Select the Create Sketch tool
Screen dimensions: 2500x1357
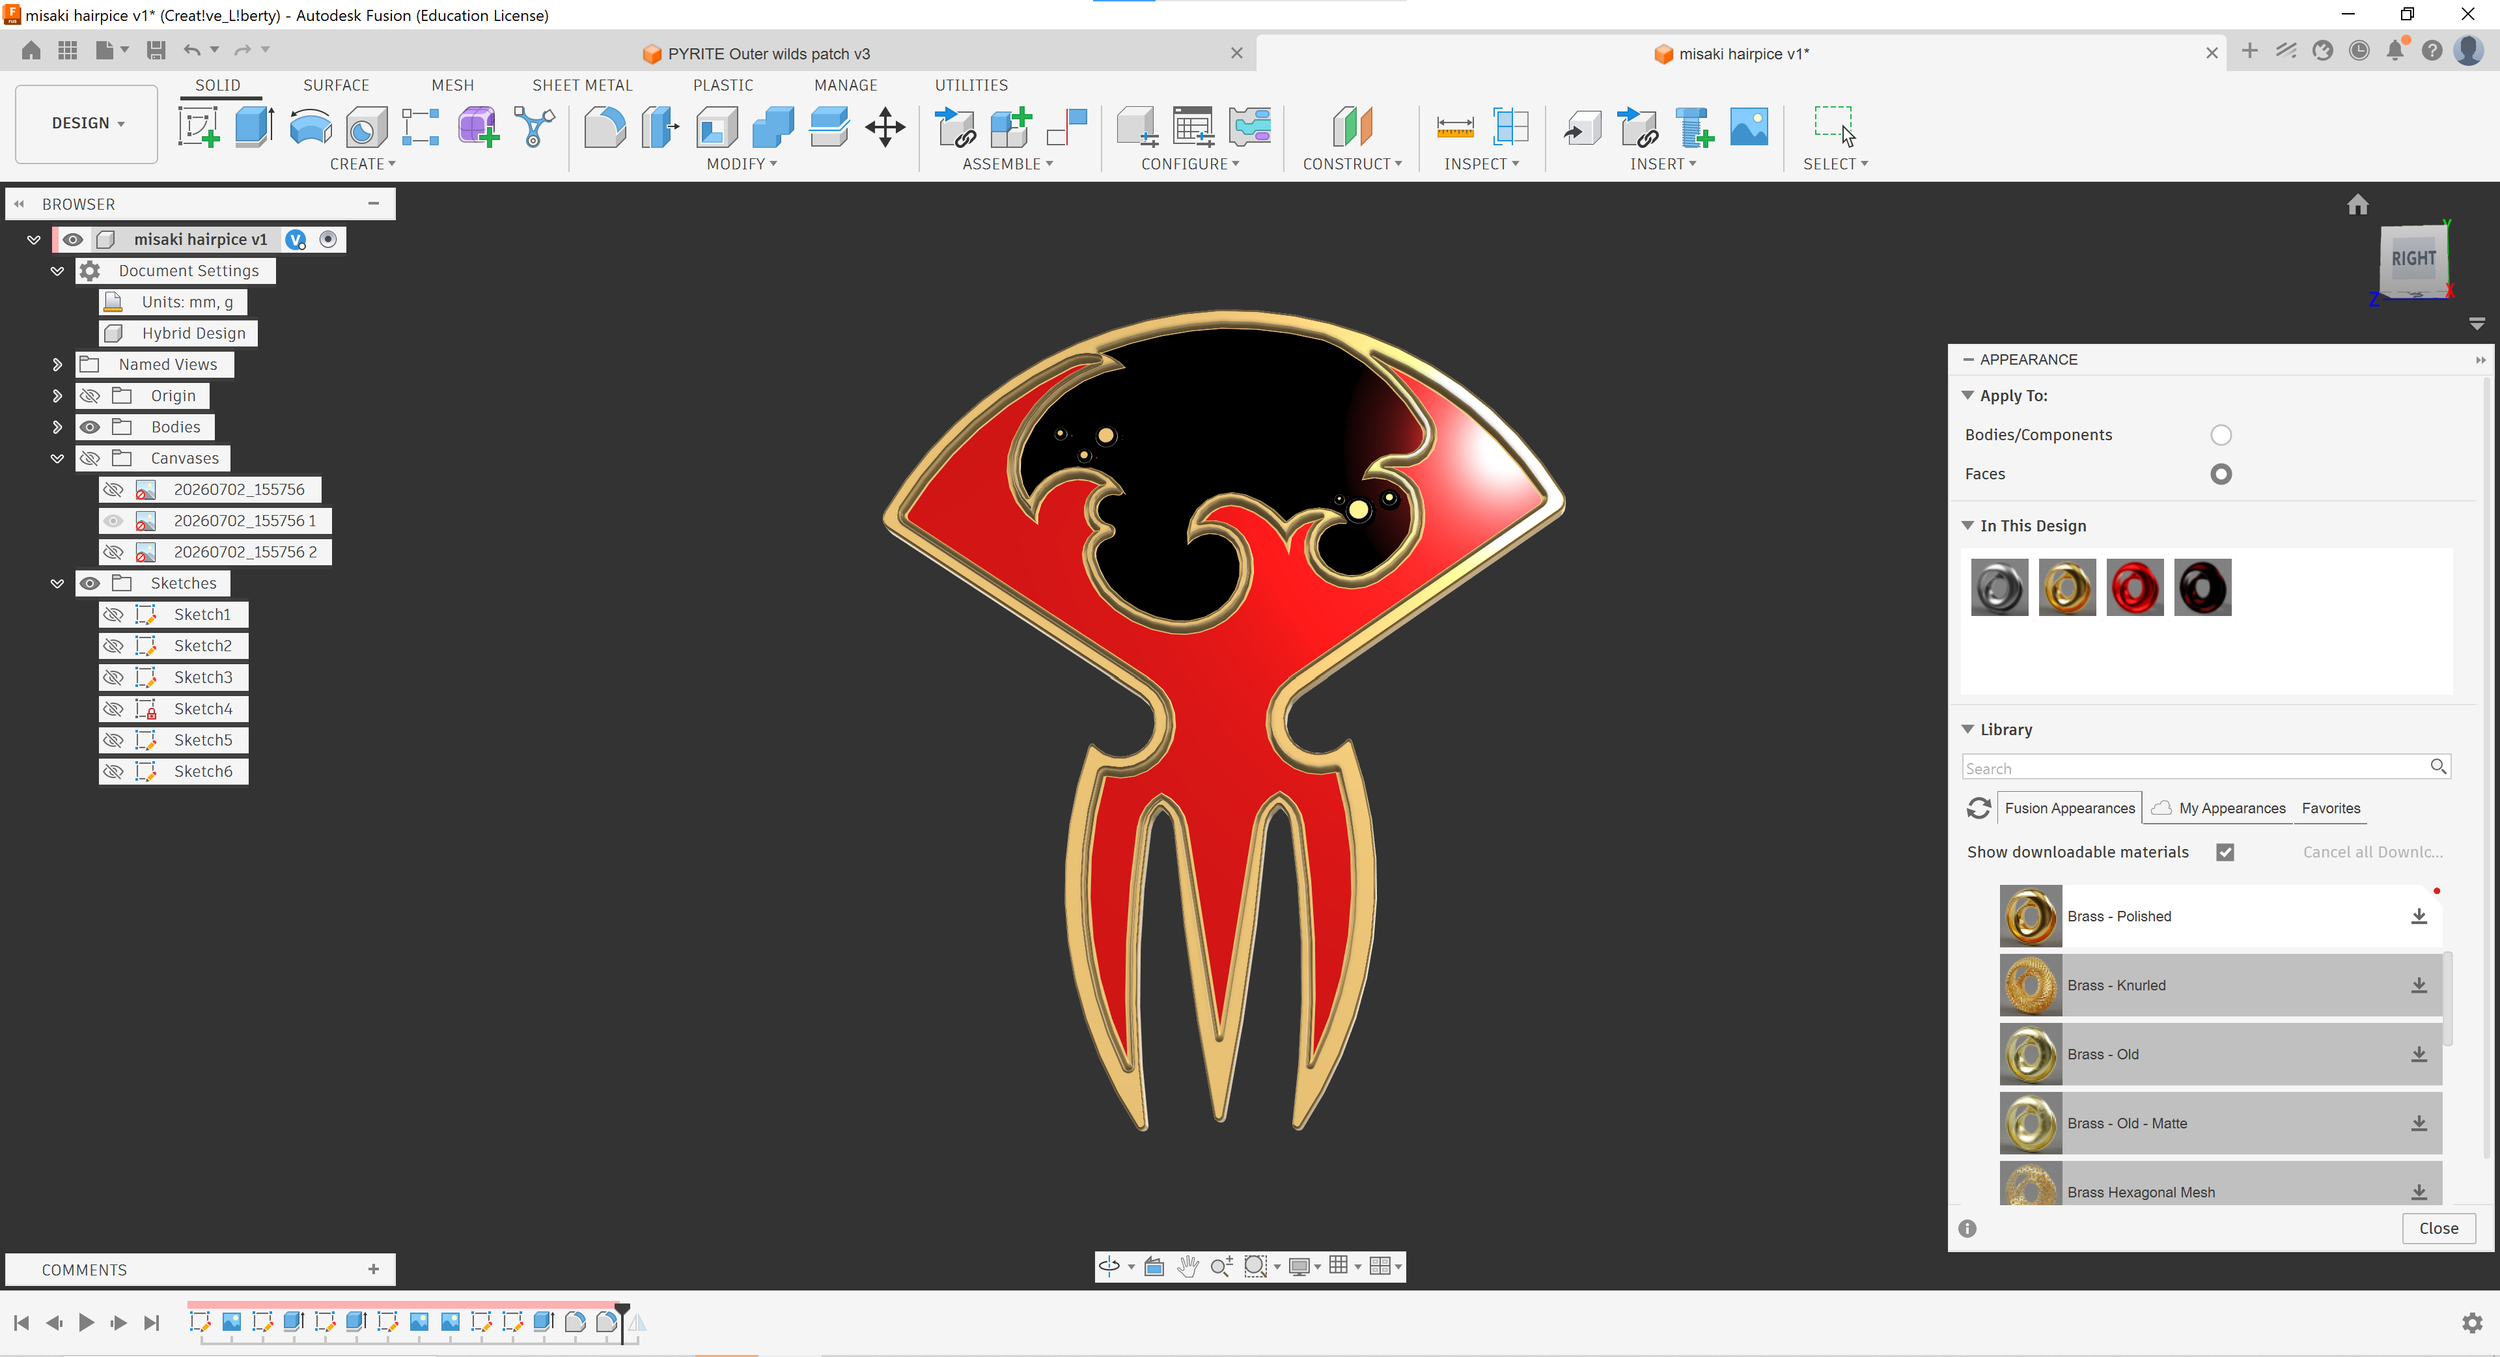coord(198,127)
